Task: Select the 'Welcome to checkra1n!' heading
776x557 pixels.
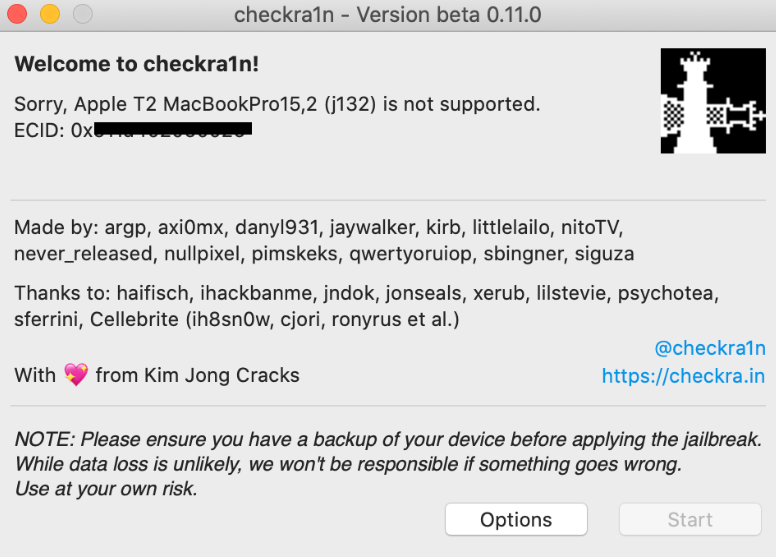Action: (137, 64)
